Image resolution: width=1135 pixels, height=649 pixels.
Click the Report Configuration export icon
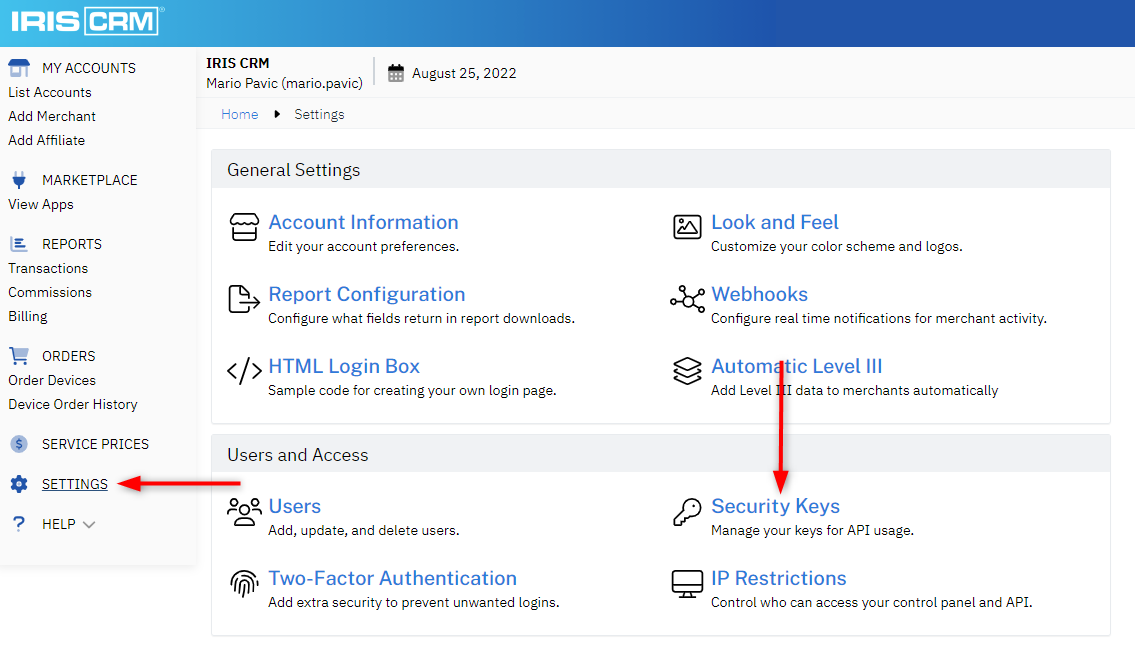tap(244, 299)
